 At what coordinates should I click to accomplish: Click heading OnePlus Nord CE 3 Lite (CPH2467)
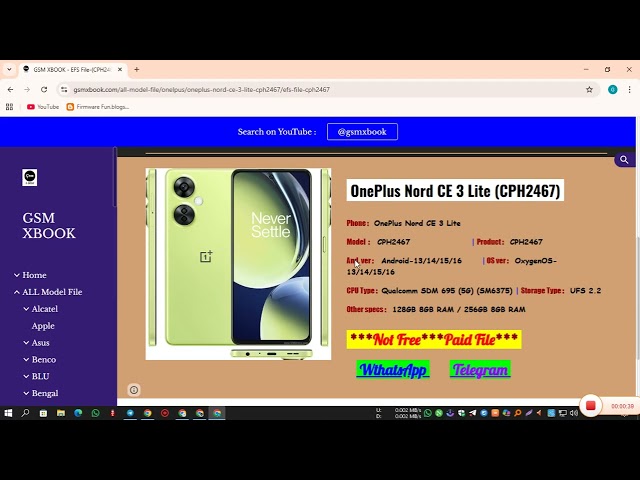(x=455, y=190)
